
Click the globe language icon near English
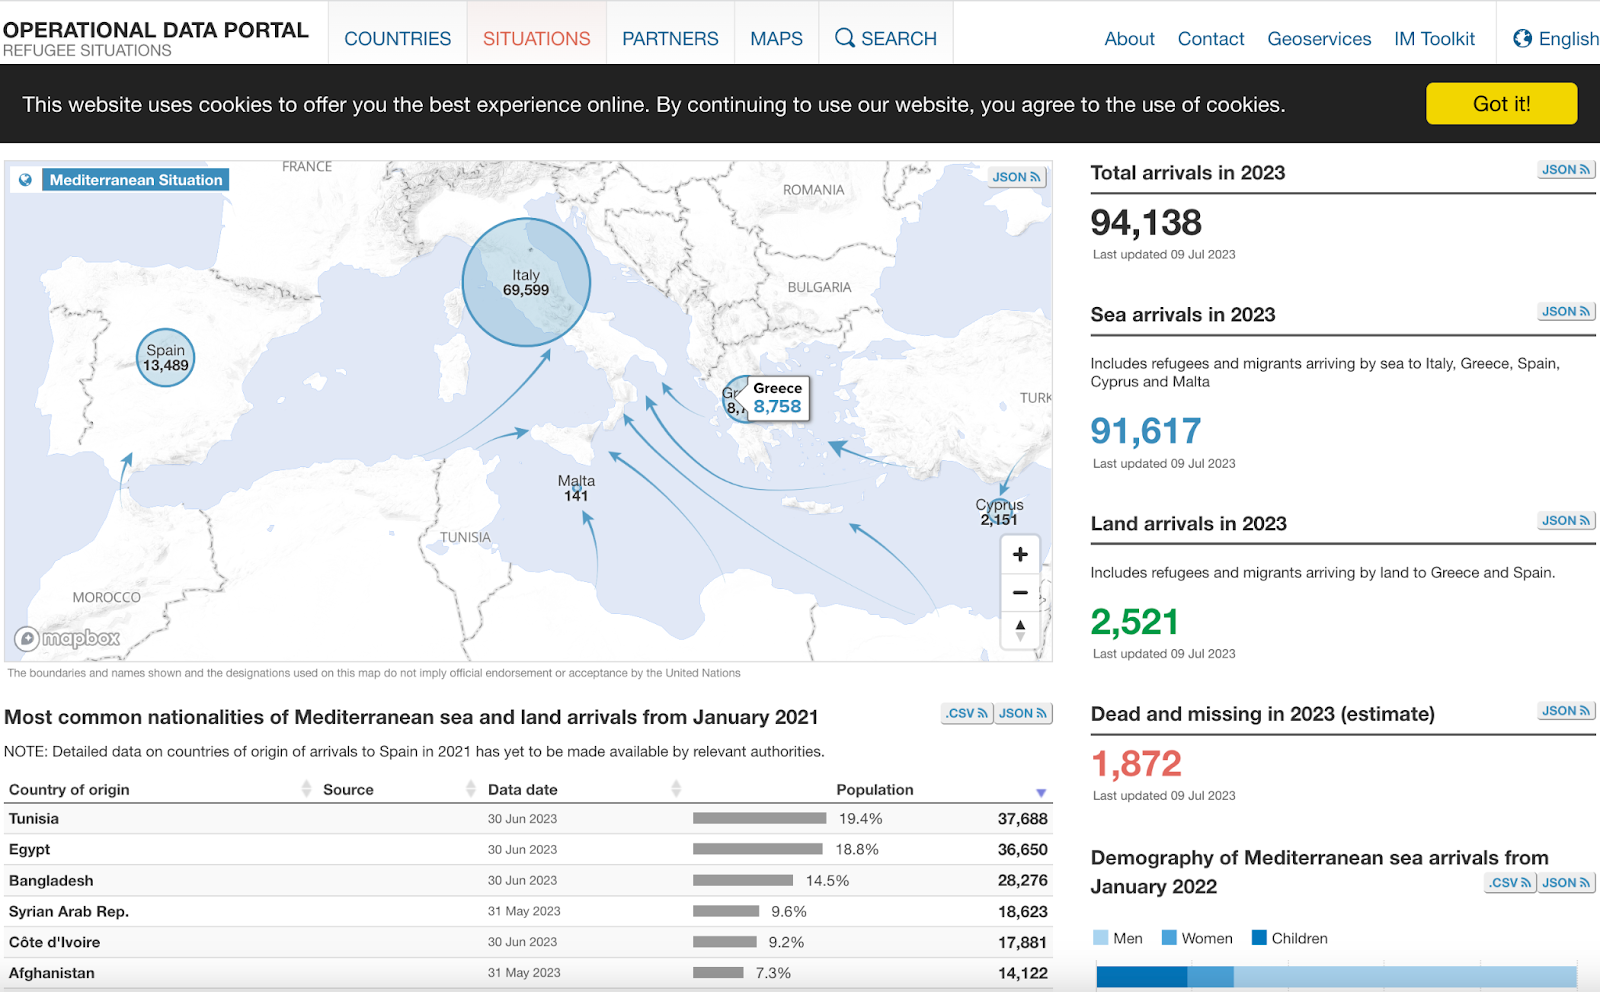pyautogui.click(x=1522, y=38)
